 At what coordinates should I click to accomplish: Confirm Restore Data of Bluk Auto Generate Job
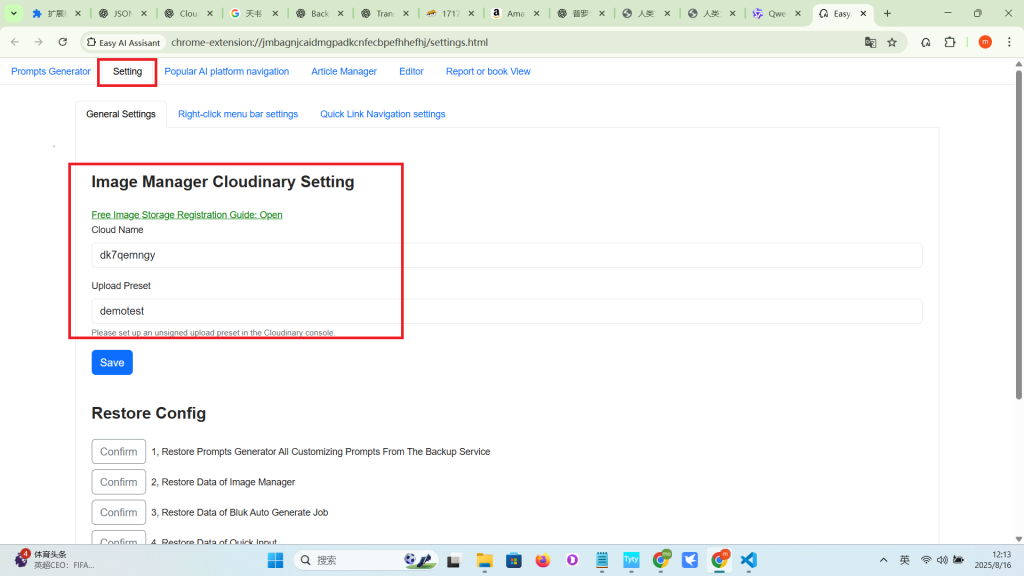click(x=118, y=512)
